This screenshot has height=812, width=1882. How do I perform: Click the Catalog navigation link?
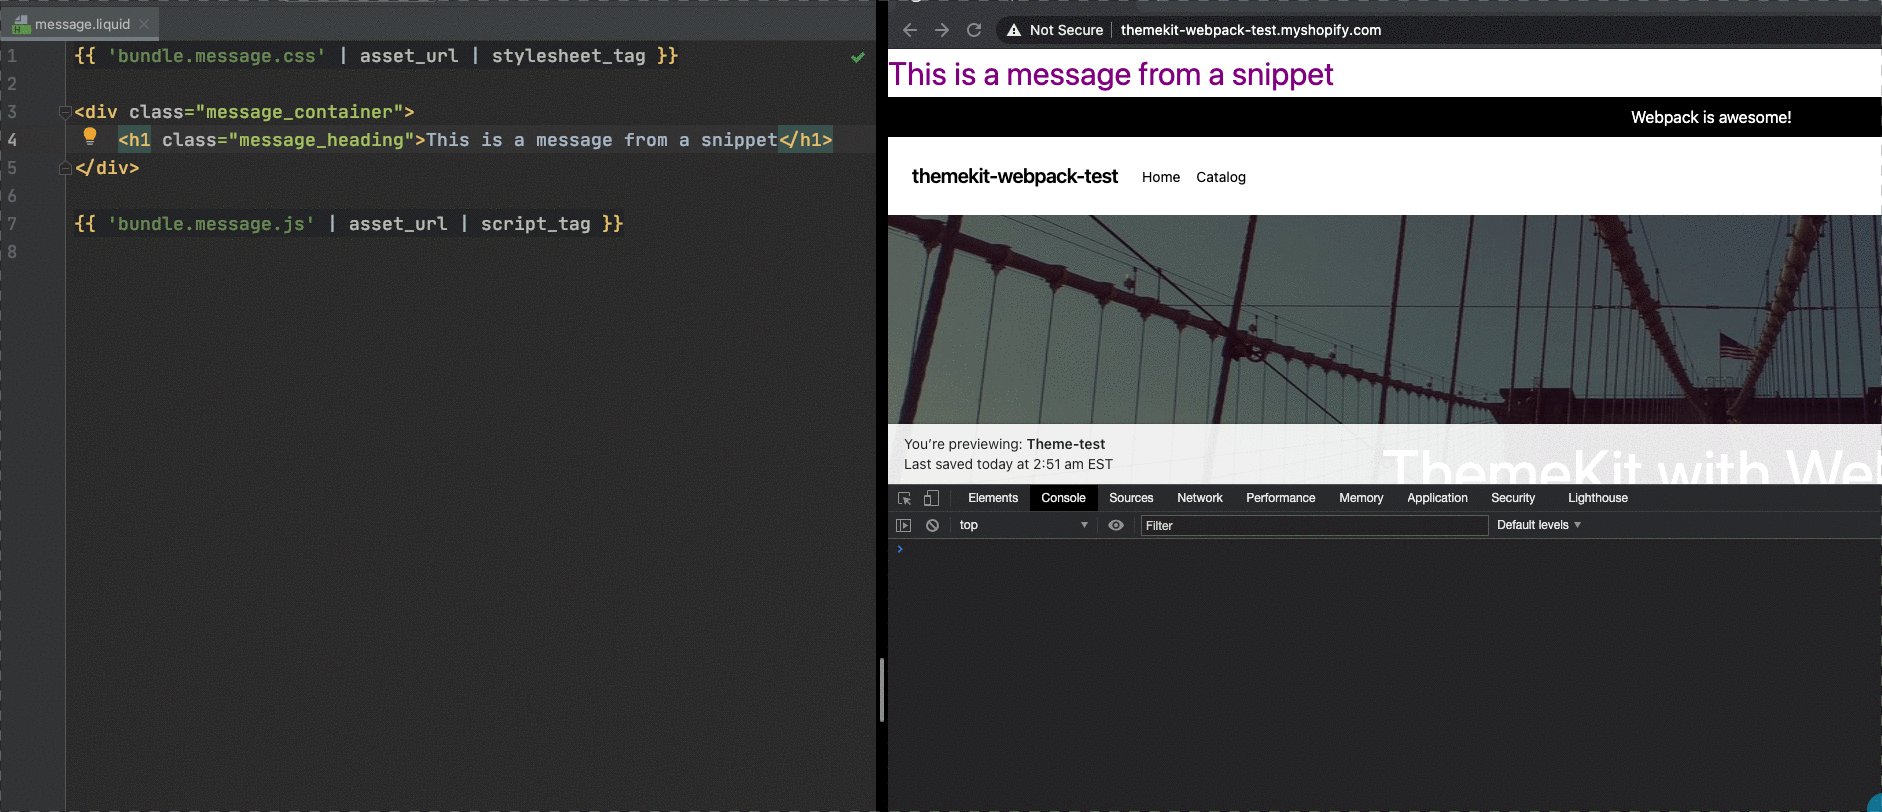1221,177
